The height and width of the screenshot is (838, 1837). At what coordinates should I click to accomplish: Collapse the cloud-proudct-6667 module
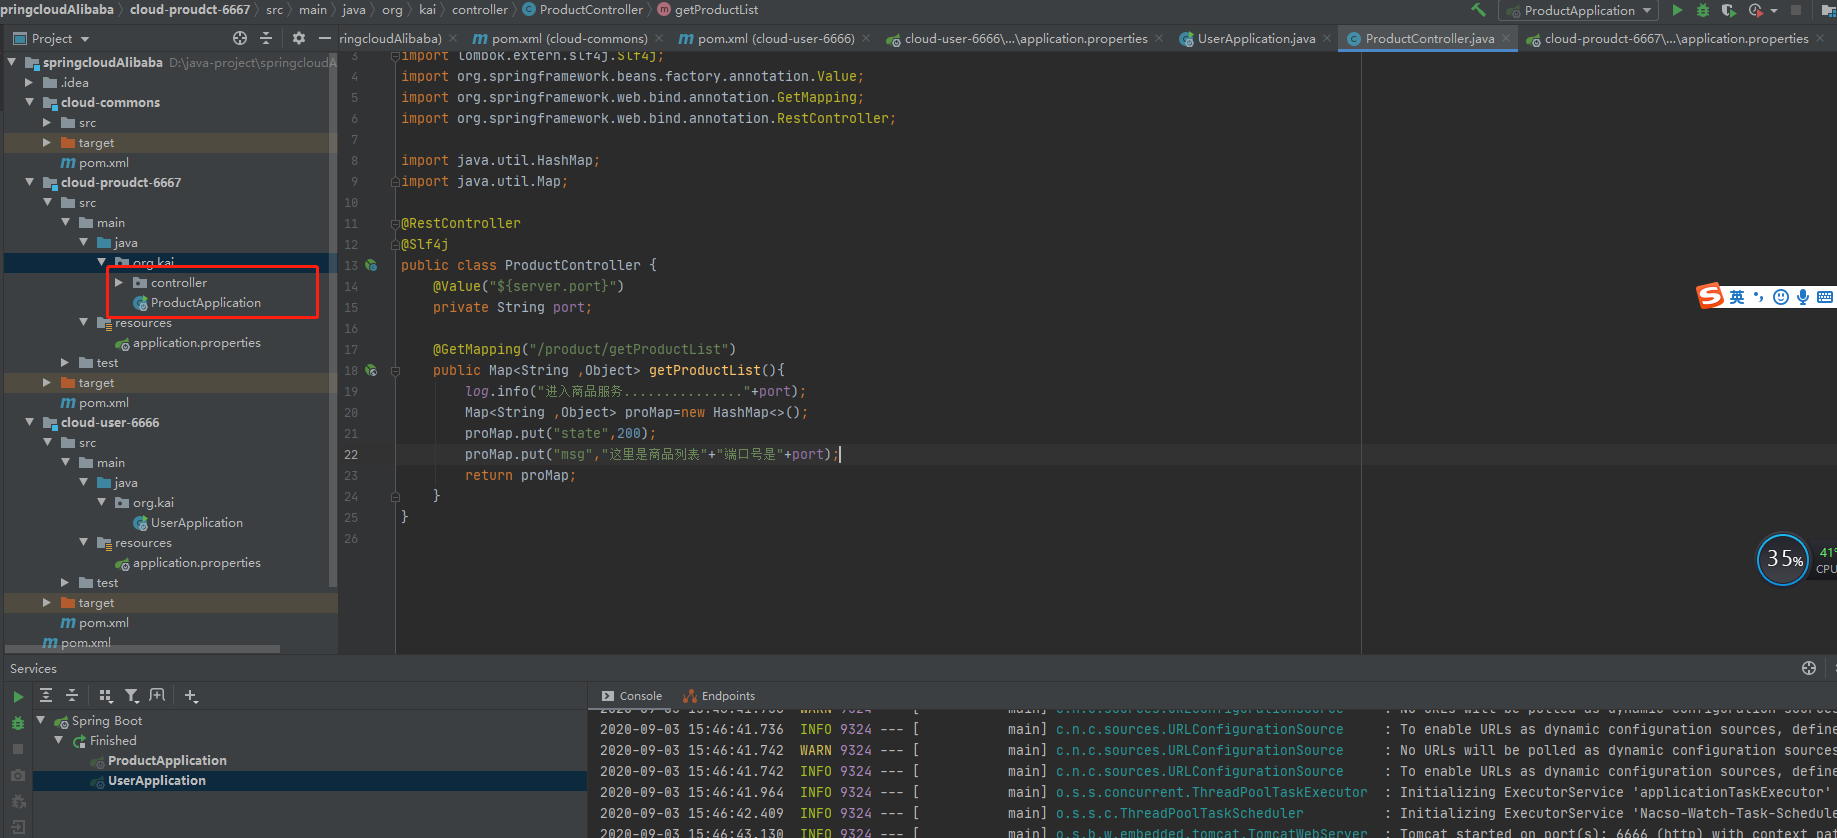click(29, 182)
